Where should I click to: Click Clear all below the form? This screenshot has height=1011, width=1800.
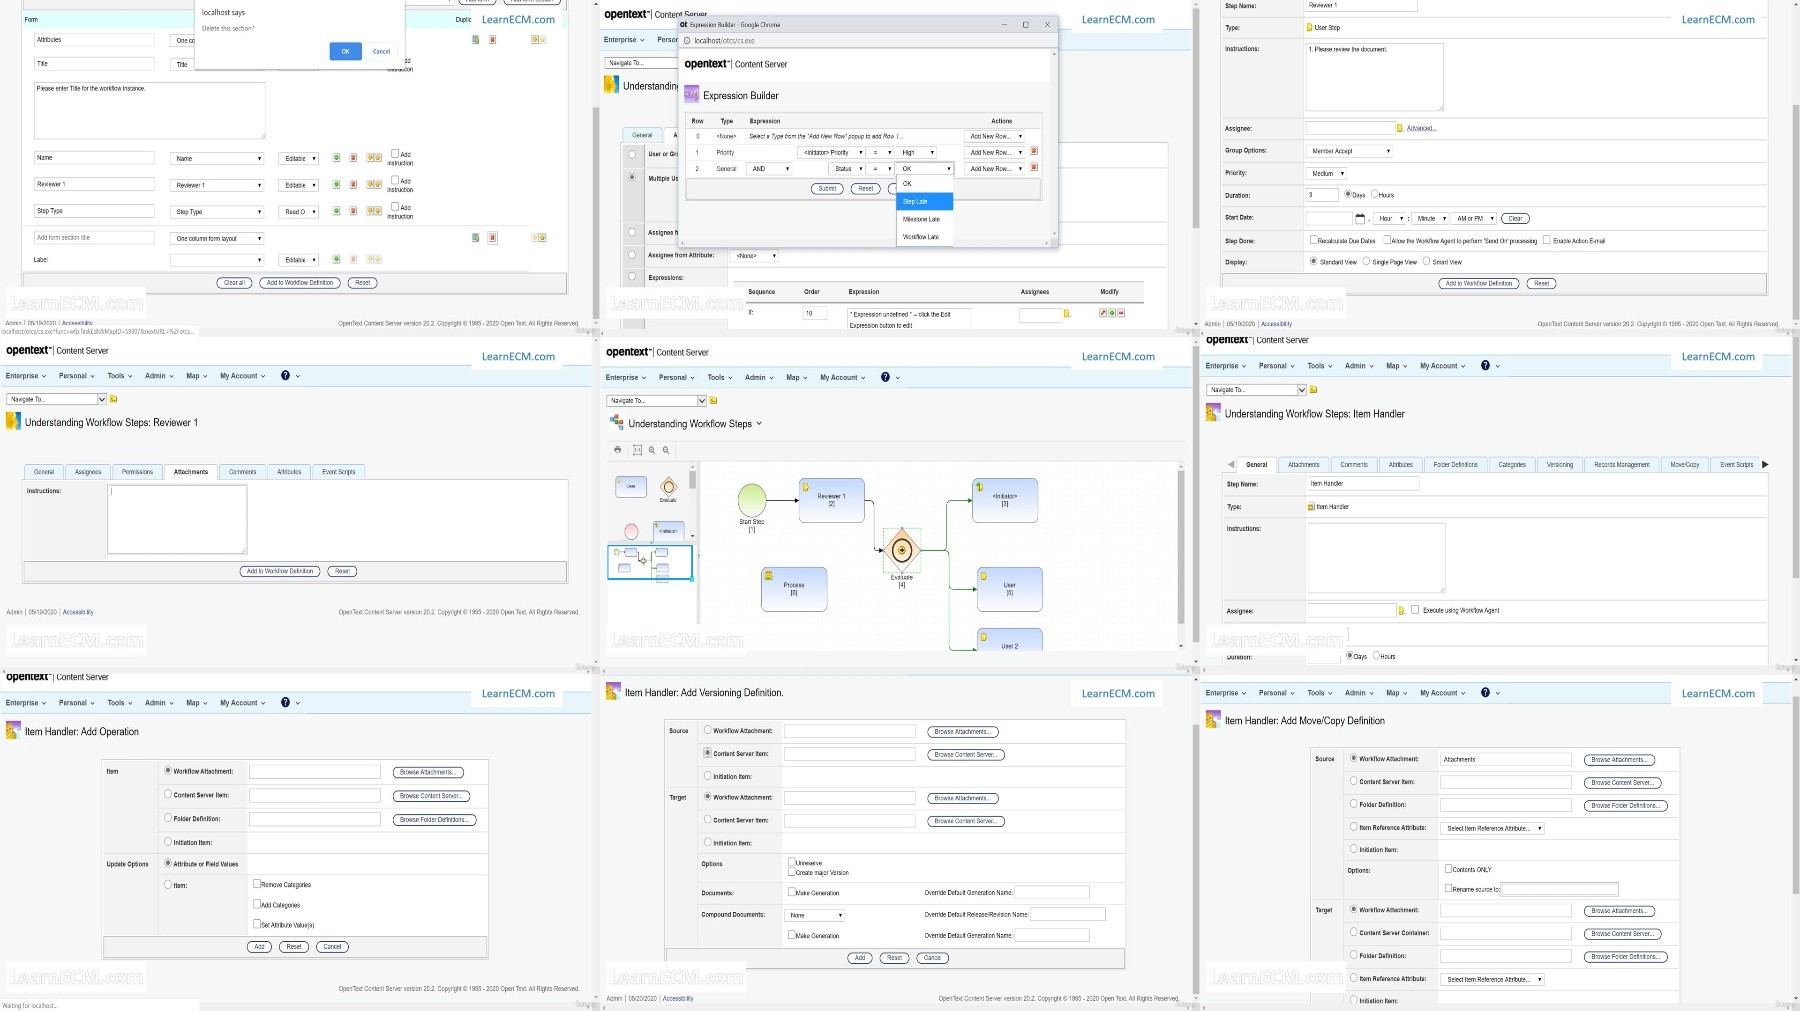234,283
